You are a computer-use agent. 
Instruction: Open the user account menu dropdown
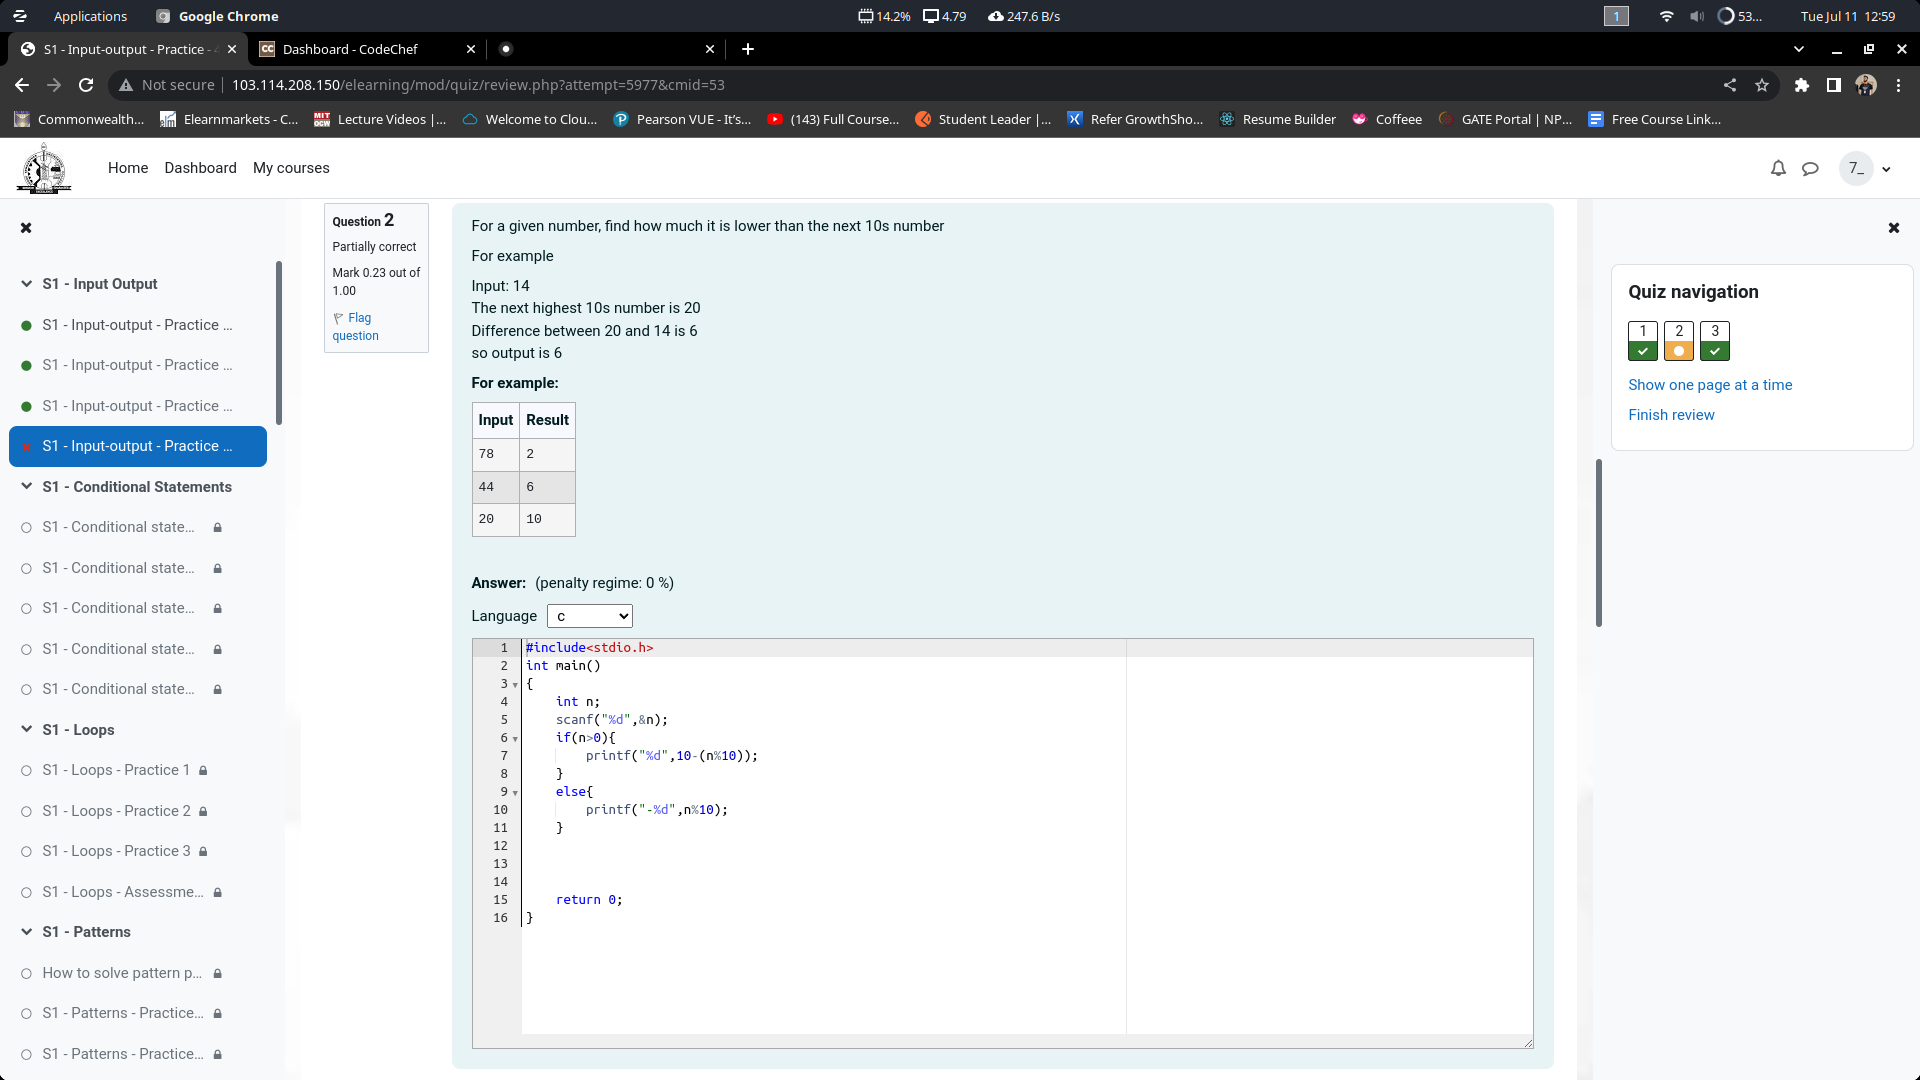tap(1867, 168)
